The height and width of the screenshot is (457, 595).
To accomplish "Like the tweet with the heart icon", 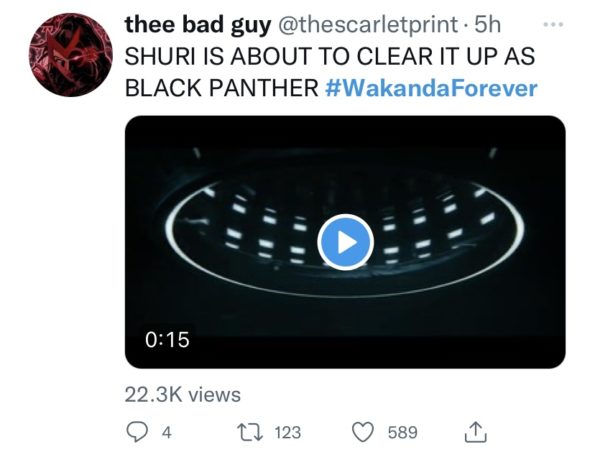I will (363, 432).
